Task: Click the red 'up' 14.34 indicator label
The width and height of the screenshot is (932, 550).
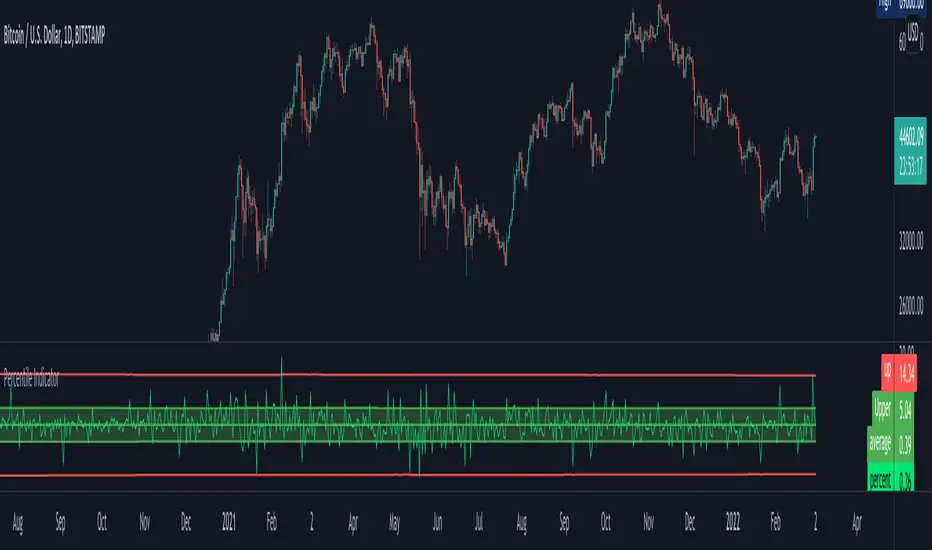Action: (899, 373)
